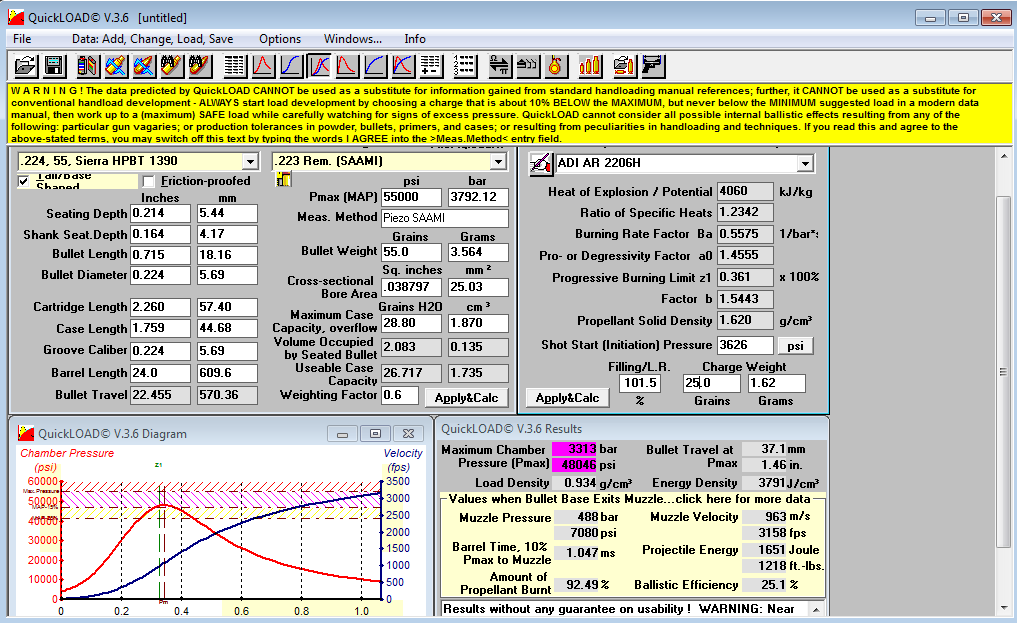The width and height of the screenshot is (1017, 623).
Task: Click the left crossed-out cartridge toolbar icon
Action: coord(115,65)
